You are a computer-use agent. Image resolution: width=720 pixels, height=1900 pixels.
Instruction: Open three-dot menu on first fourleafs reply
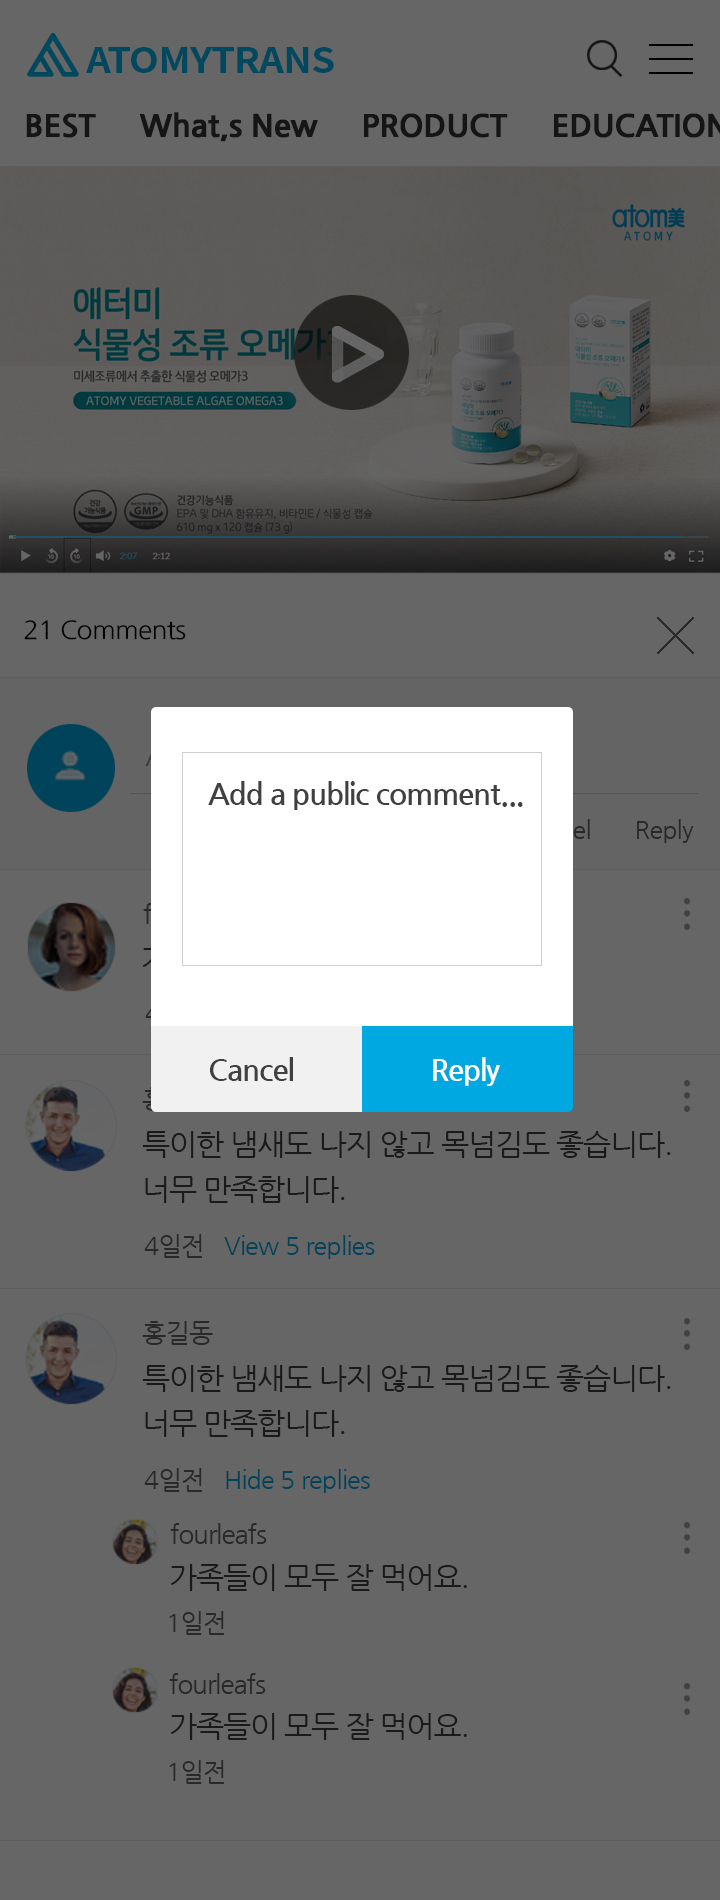coord(686,1538)
